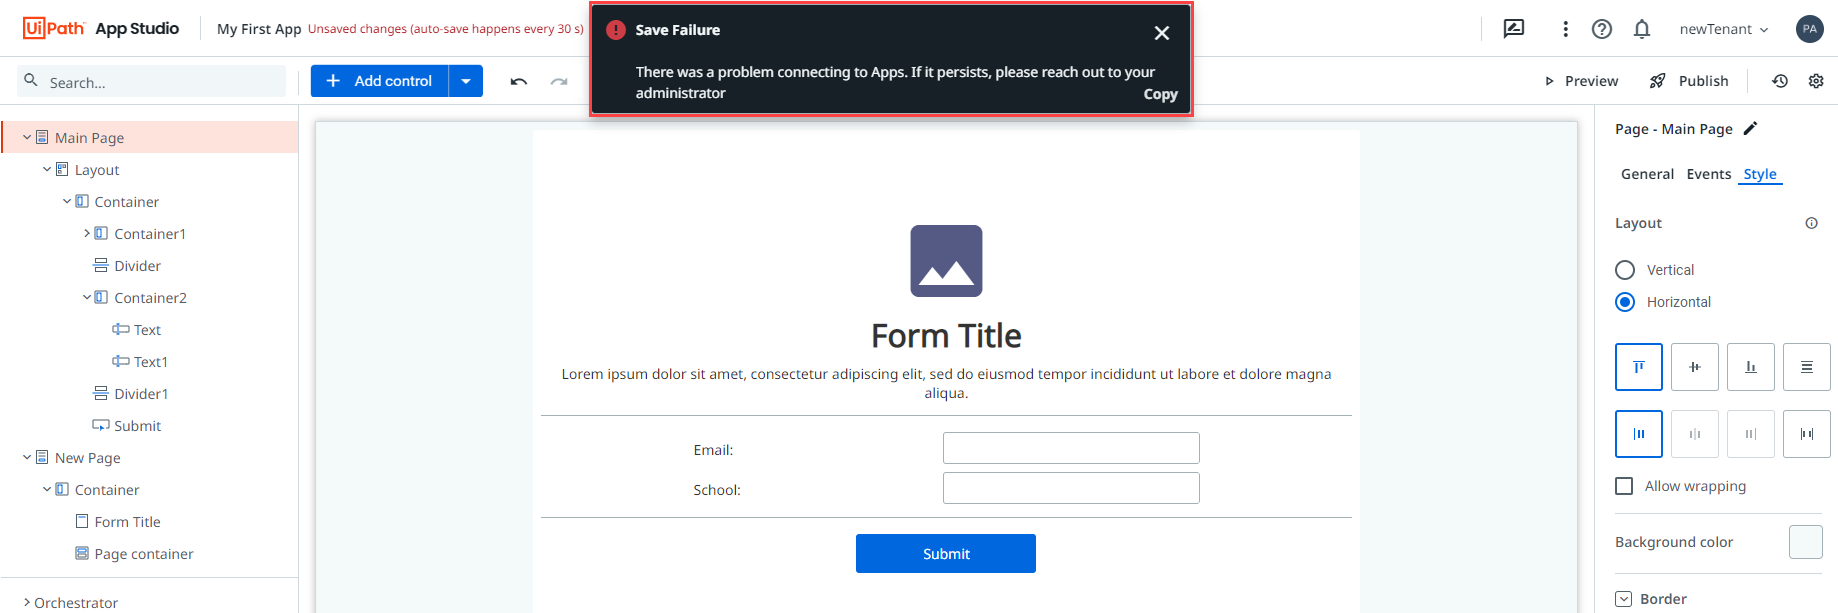Copy the Save Failure error message
The width and height of the screenshot is (1838, 613).
1160,94
